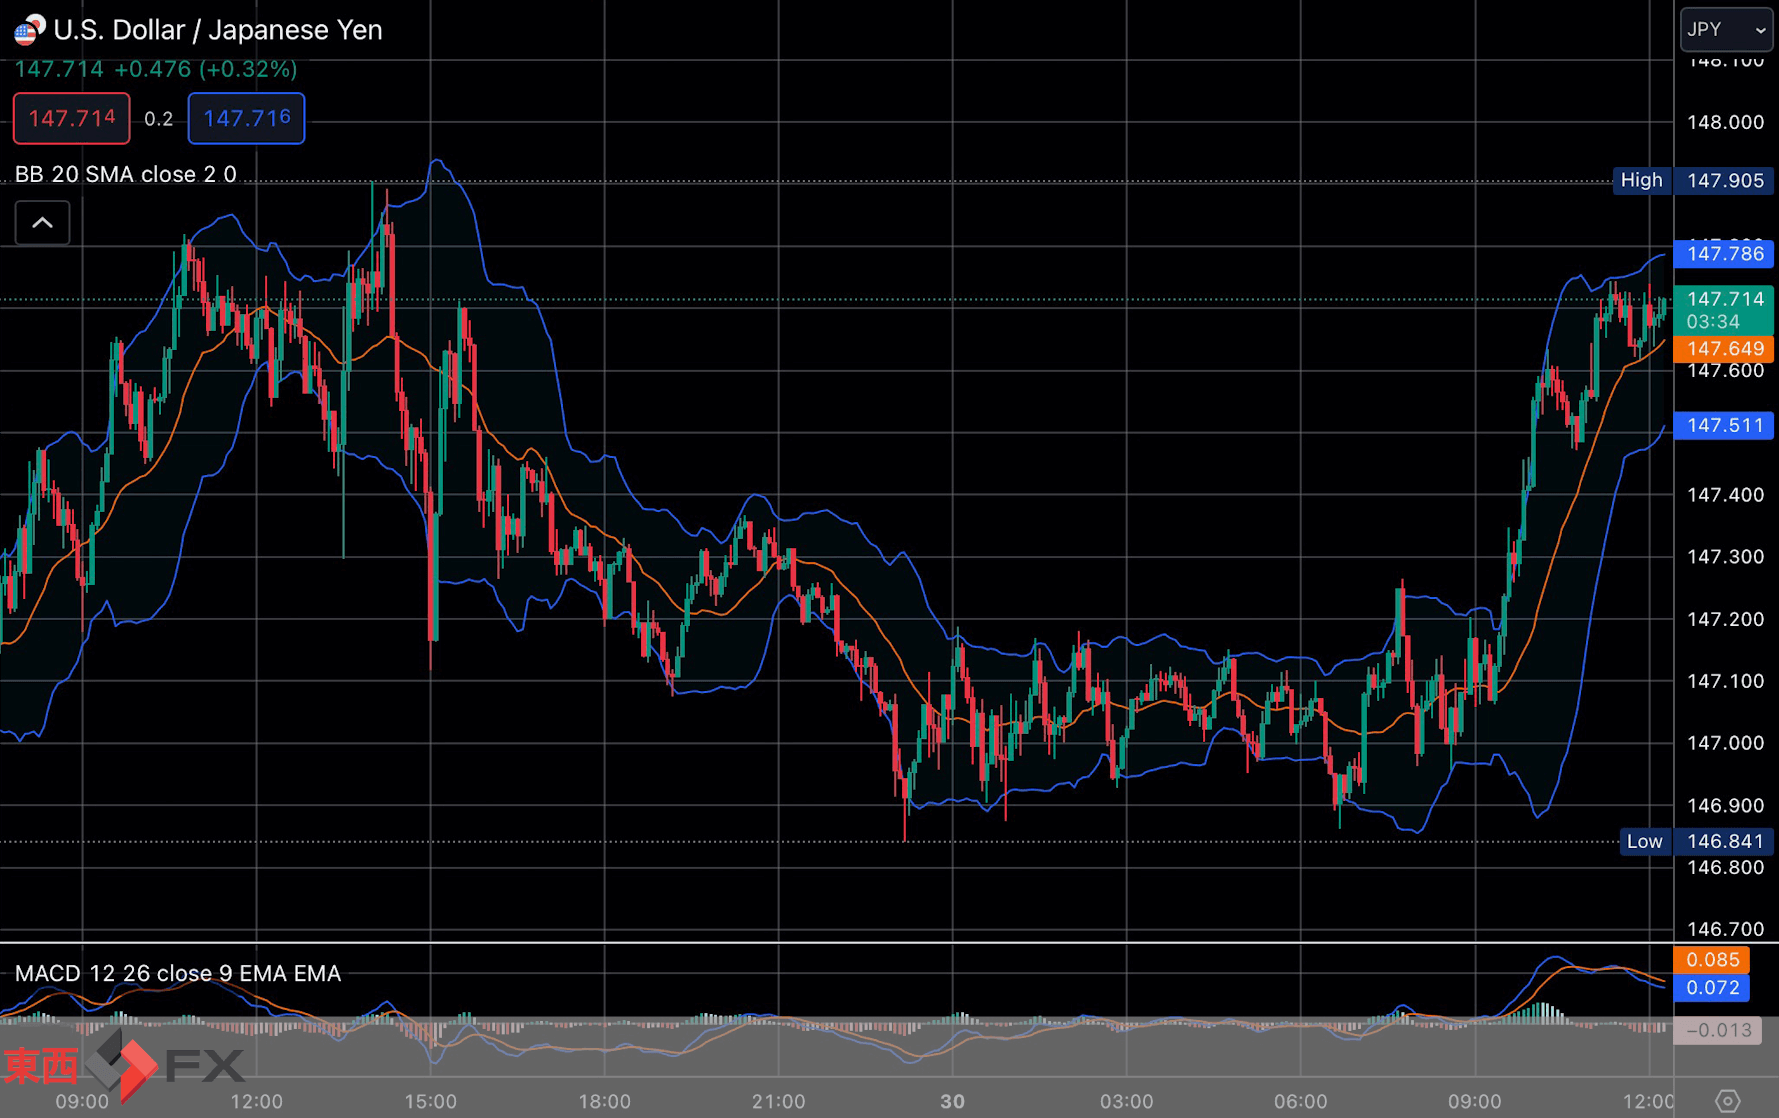
Task: Select the BB 20 SMA indicator label
Action: click(125, 175)
